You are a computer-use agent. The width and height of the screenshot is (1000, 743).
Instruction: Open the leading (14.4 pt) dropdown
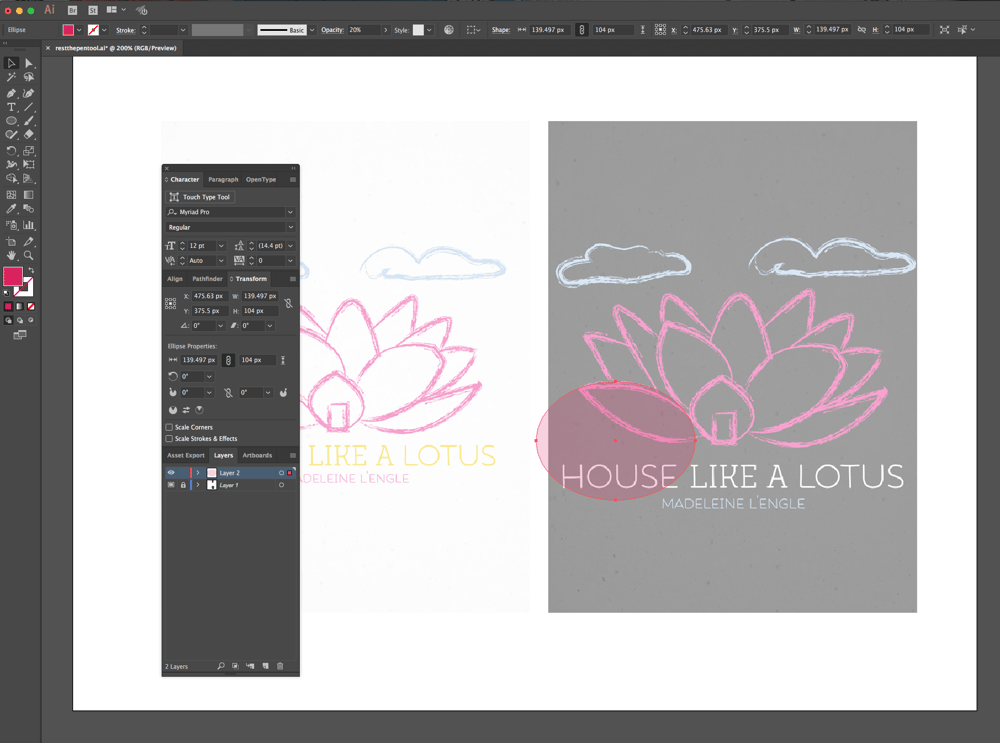click(290, 246)
